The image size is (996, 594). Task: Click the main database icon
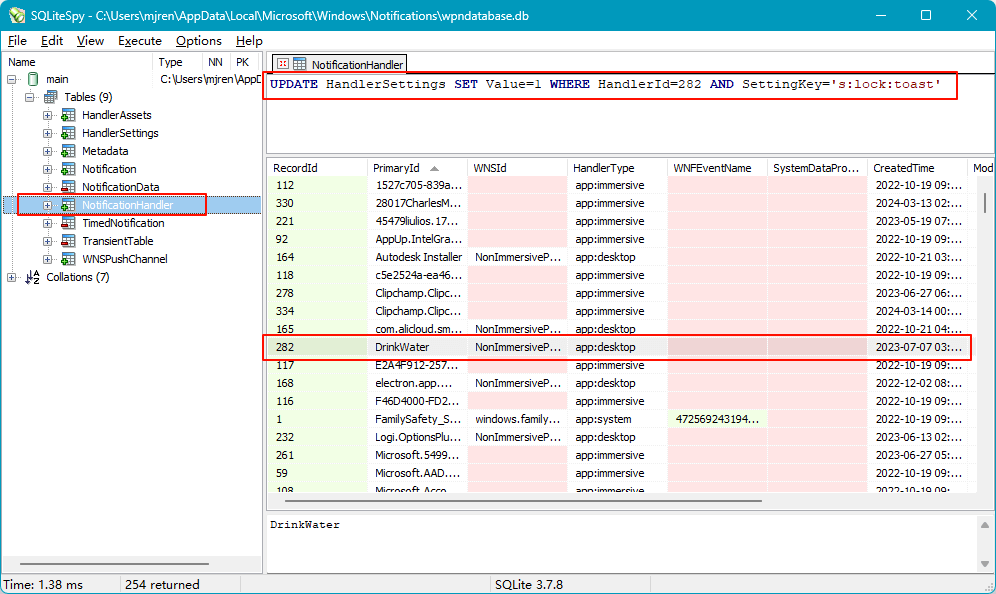[33, 79]
